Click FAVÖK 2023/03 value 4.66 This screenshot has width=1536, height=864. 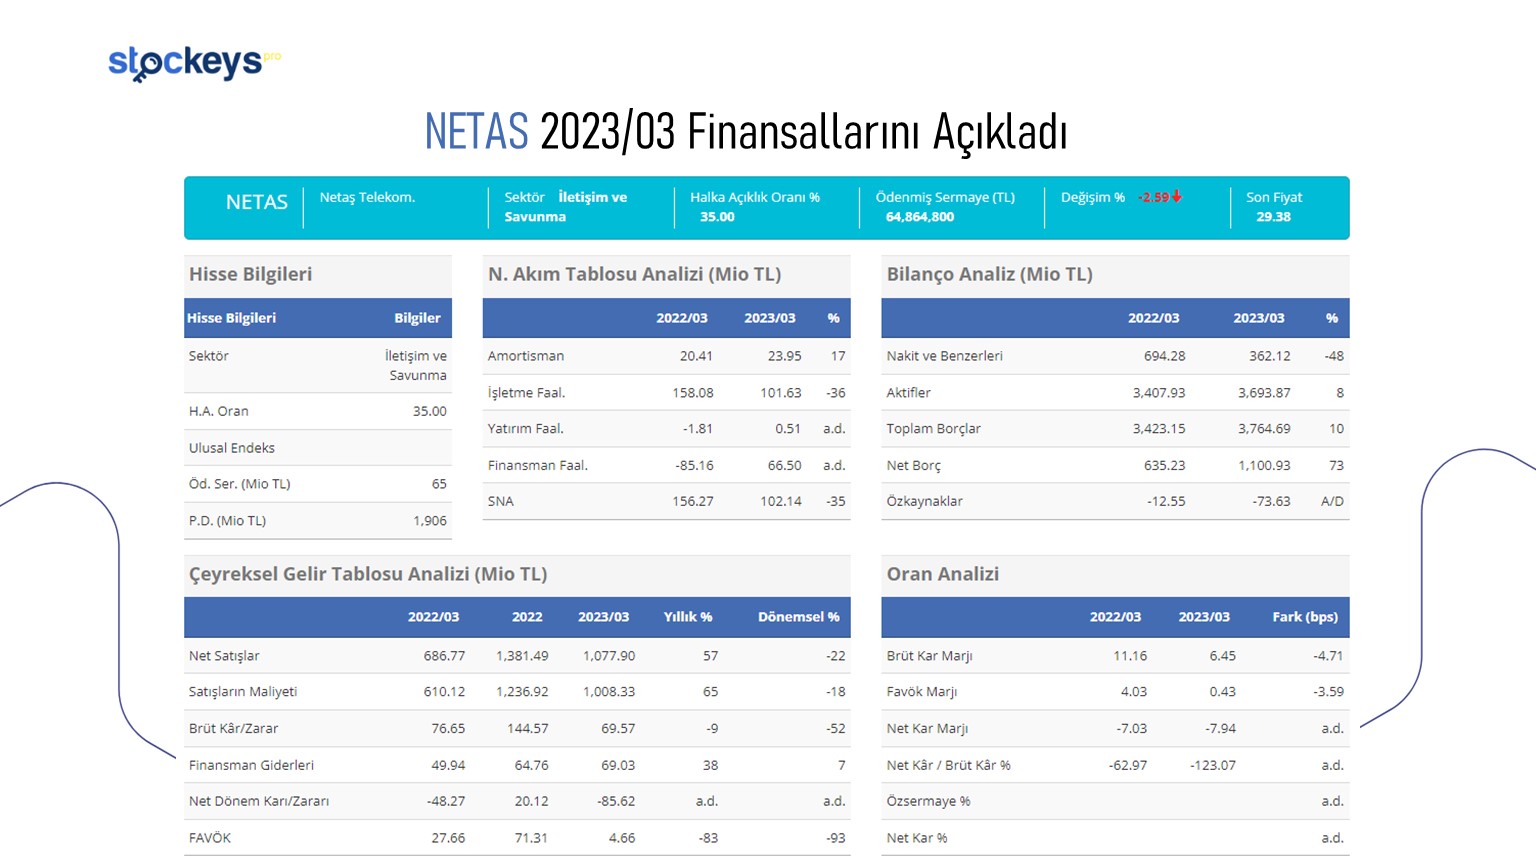point(622,838)
